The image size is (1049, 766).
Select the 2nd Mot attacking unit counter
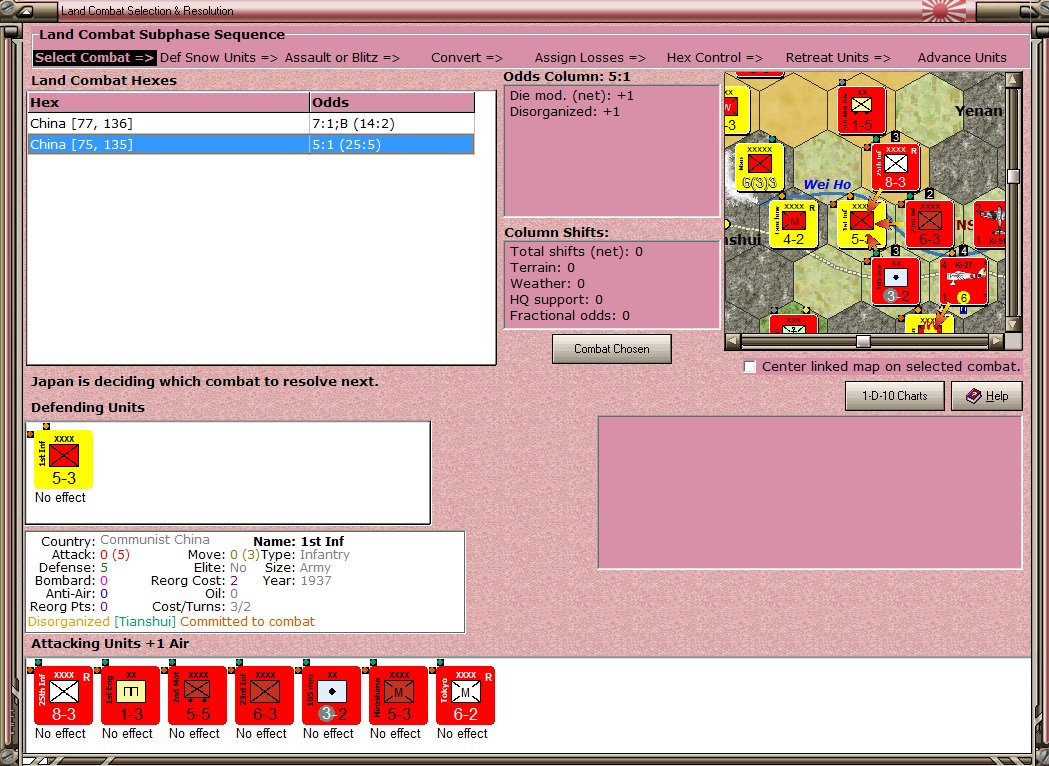(x=197, y=696)
